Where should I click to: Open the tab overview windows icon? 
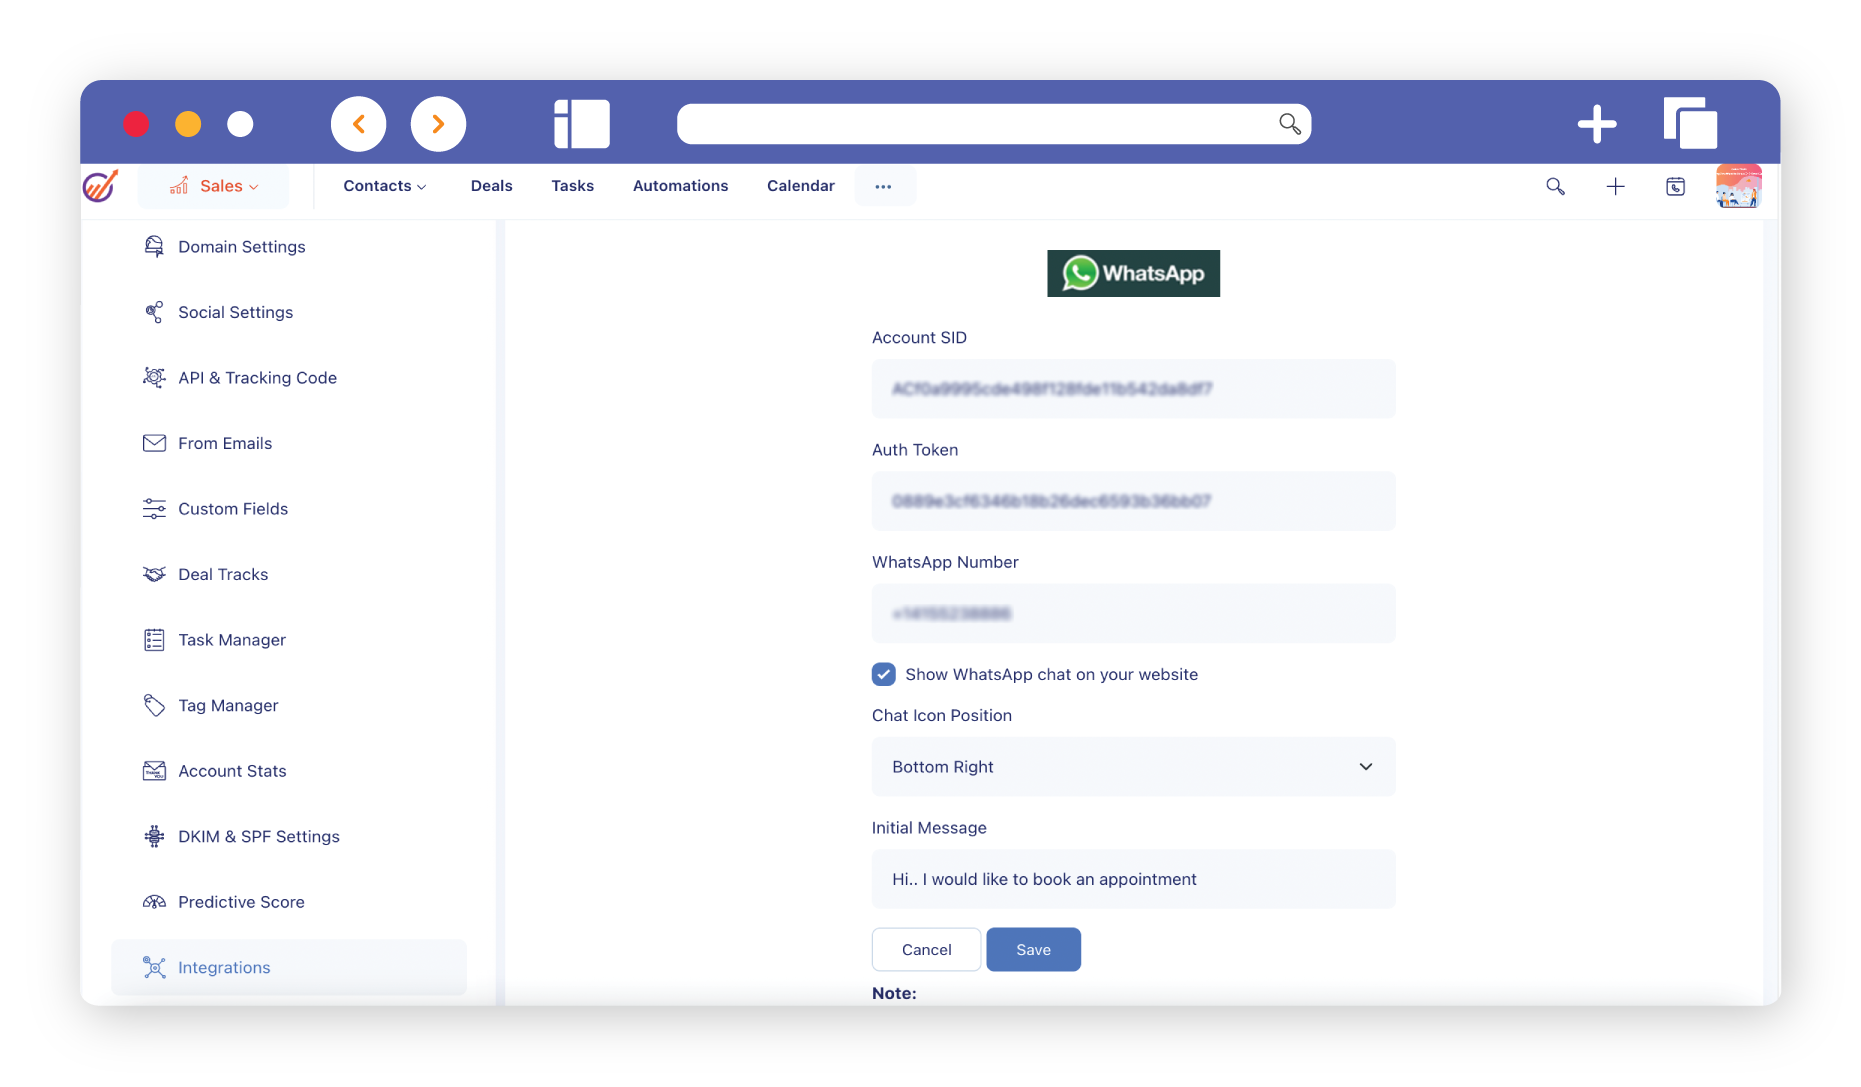(x=1690, y=124)
